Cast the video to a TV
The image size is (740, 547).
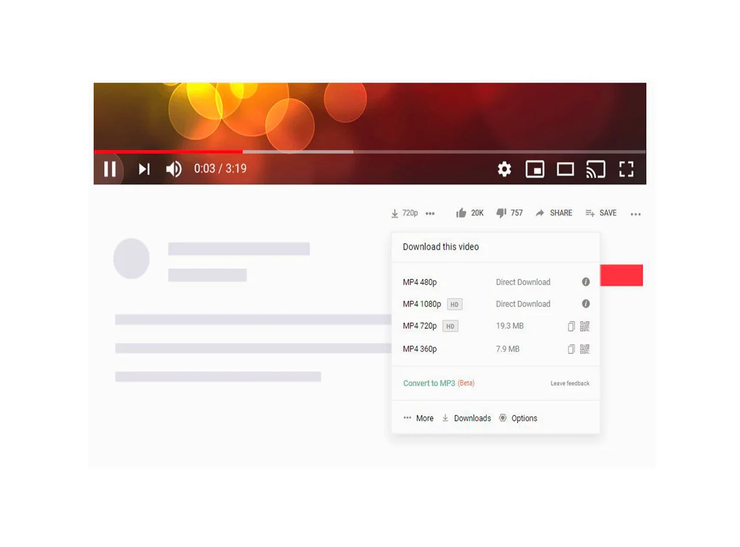click(596, 169)
